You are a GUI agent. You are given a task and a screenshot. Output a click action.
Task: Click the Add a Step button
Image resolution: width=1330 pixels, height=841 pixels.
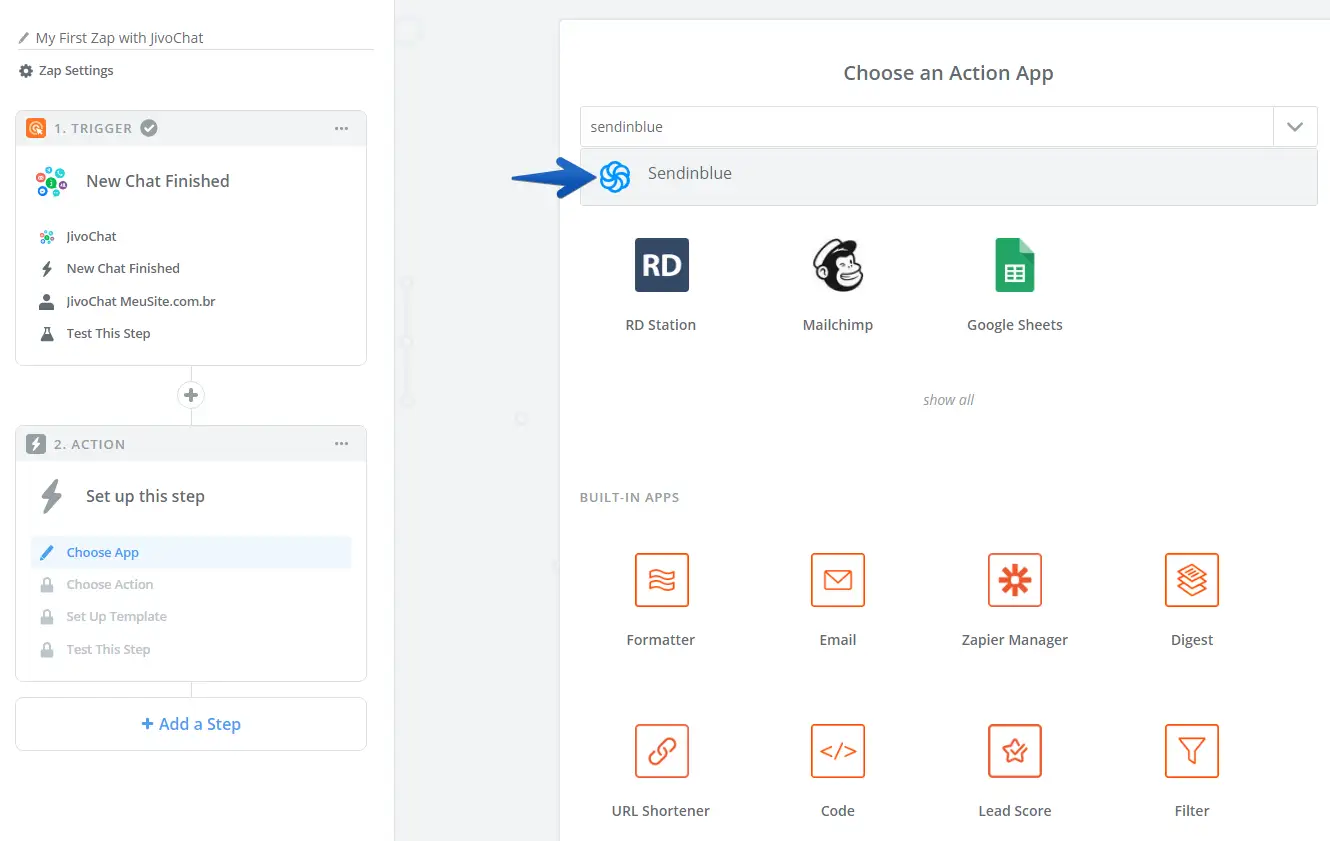click(191, 724)
